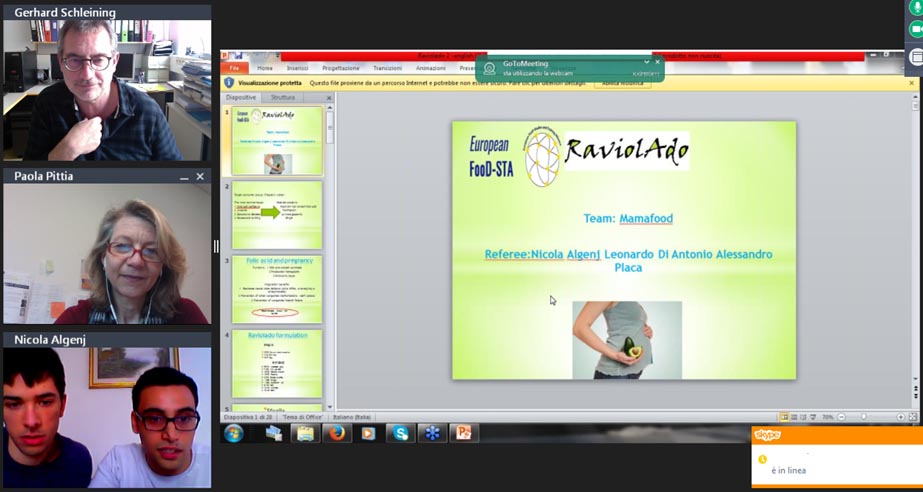
Task: Open GoToMeeting screen layout panel icon
Action: 916,56
